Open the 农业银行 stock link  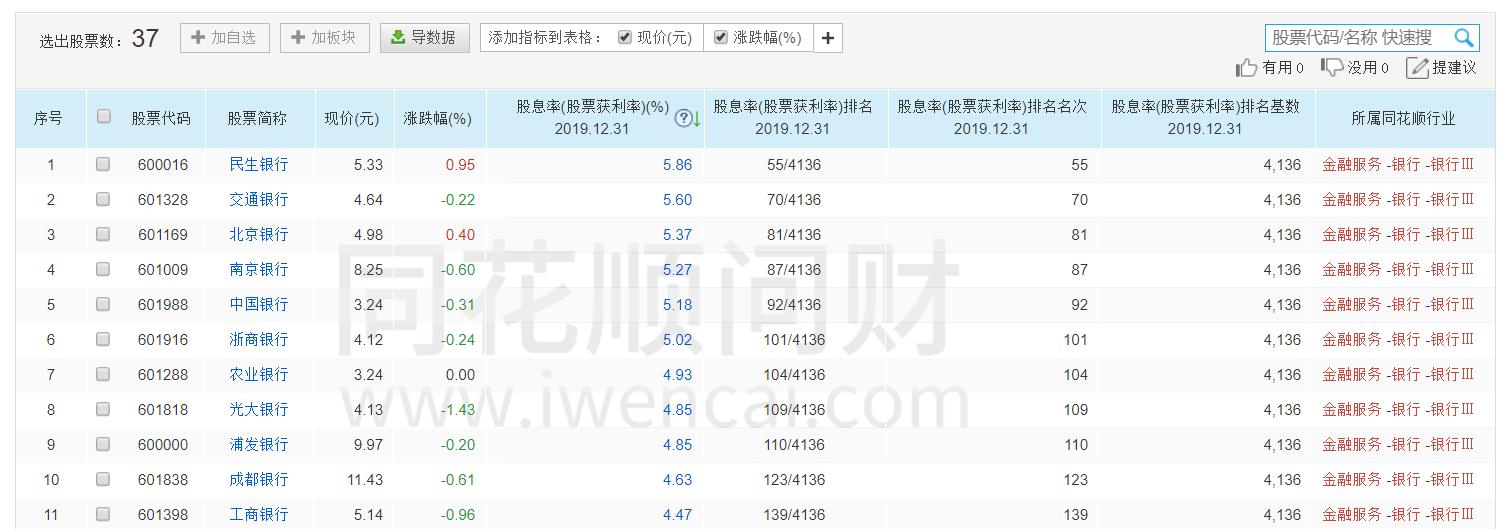point(258,375)
